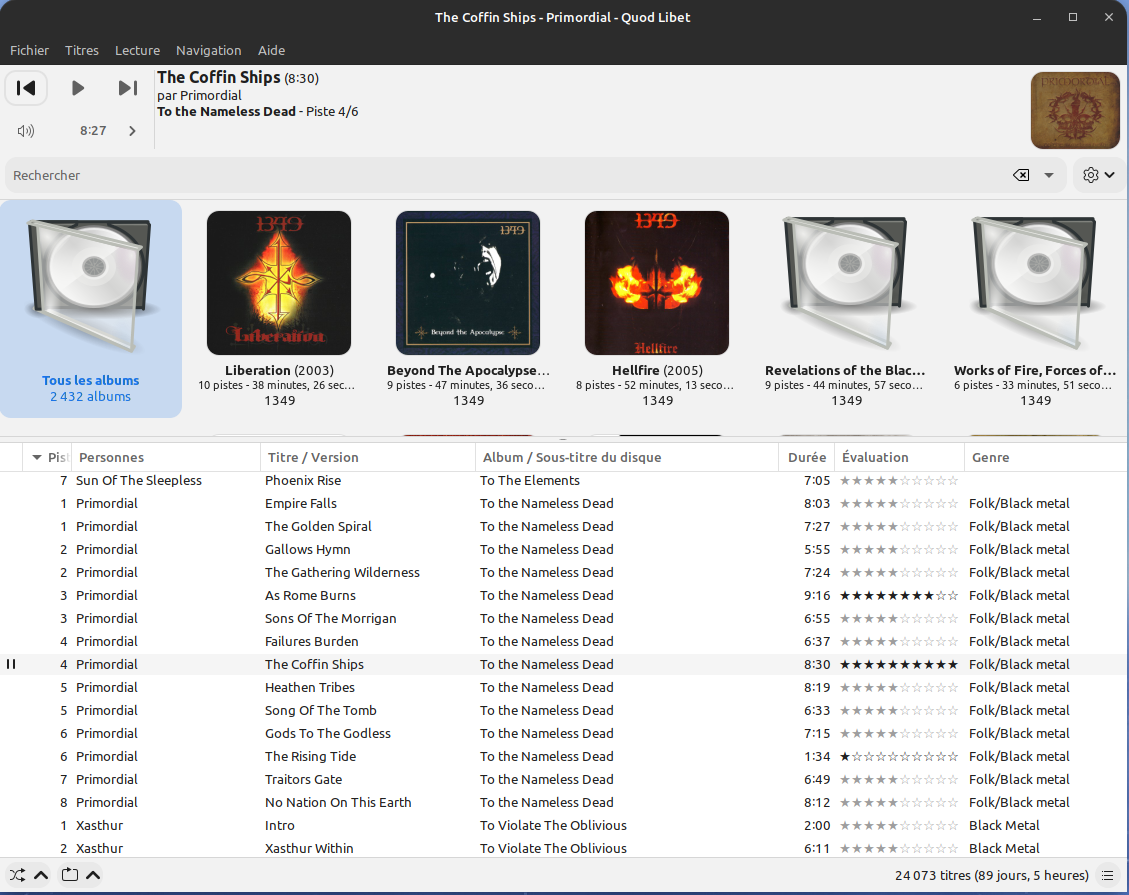
Task: Open the queue list icon in the status bar
Action: pyautogui.click(x=1107, y=875)
